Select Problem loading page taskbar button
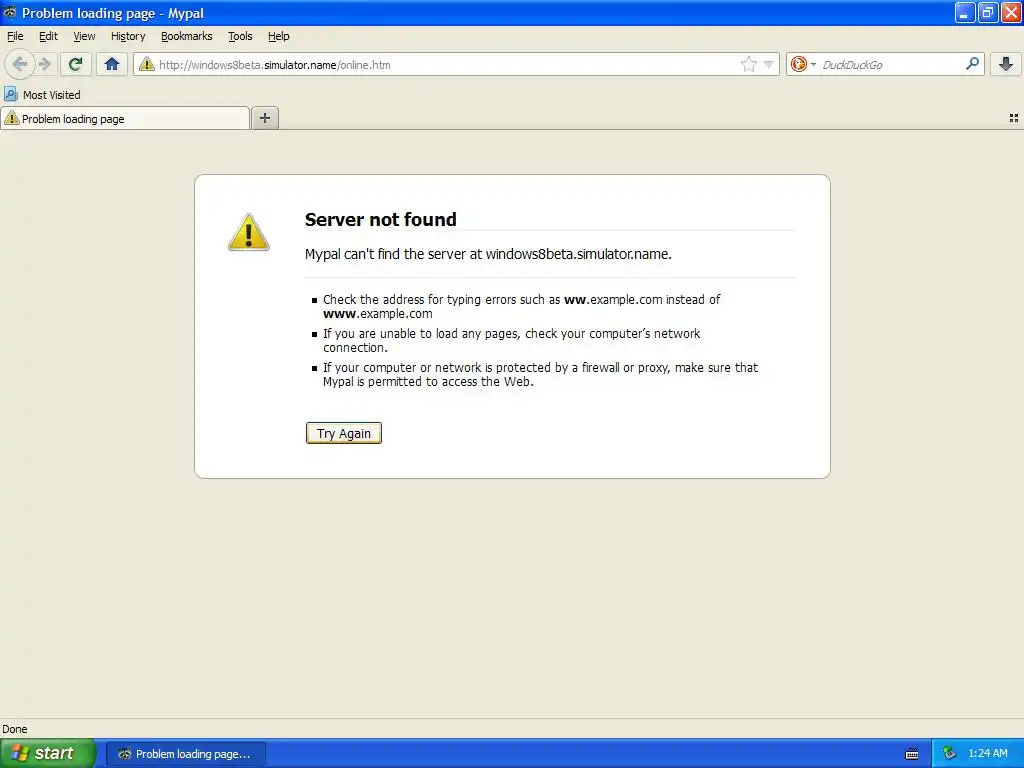Viewport: 1024px width, 768px height. pyautogui.click(x=185, y=754)
